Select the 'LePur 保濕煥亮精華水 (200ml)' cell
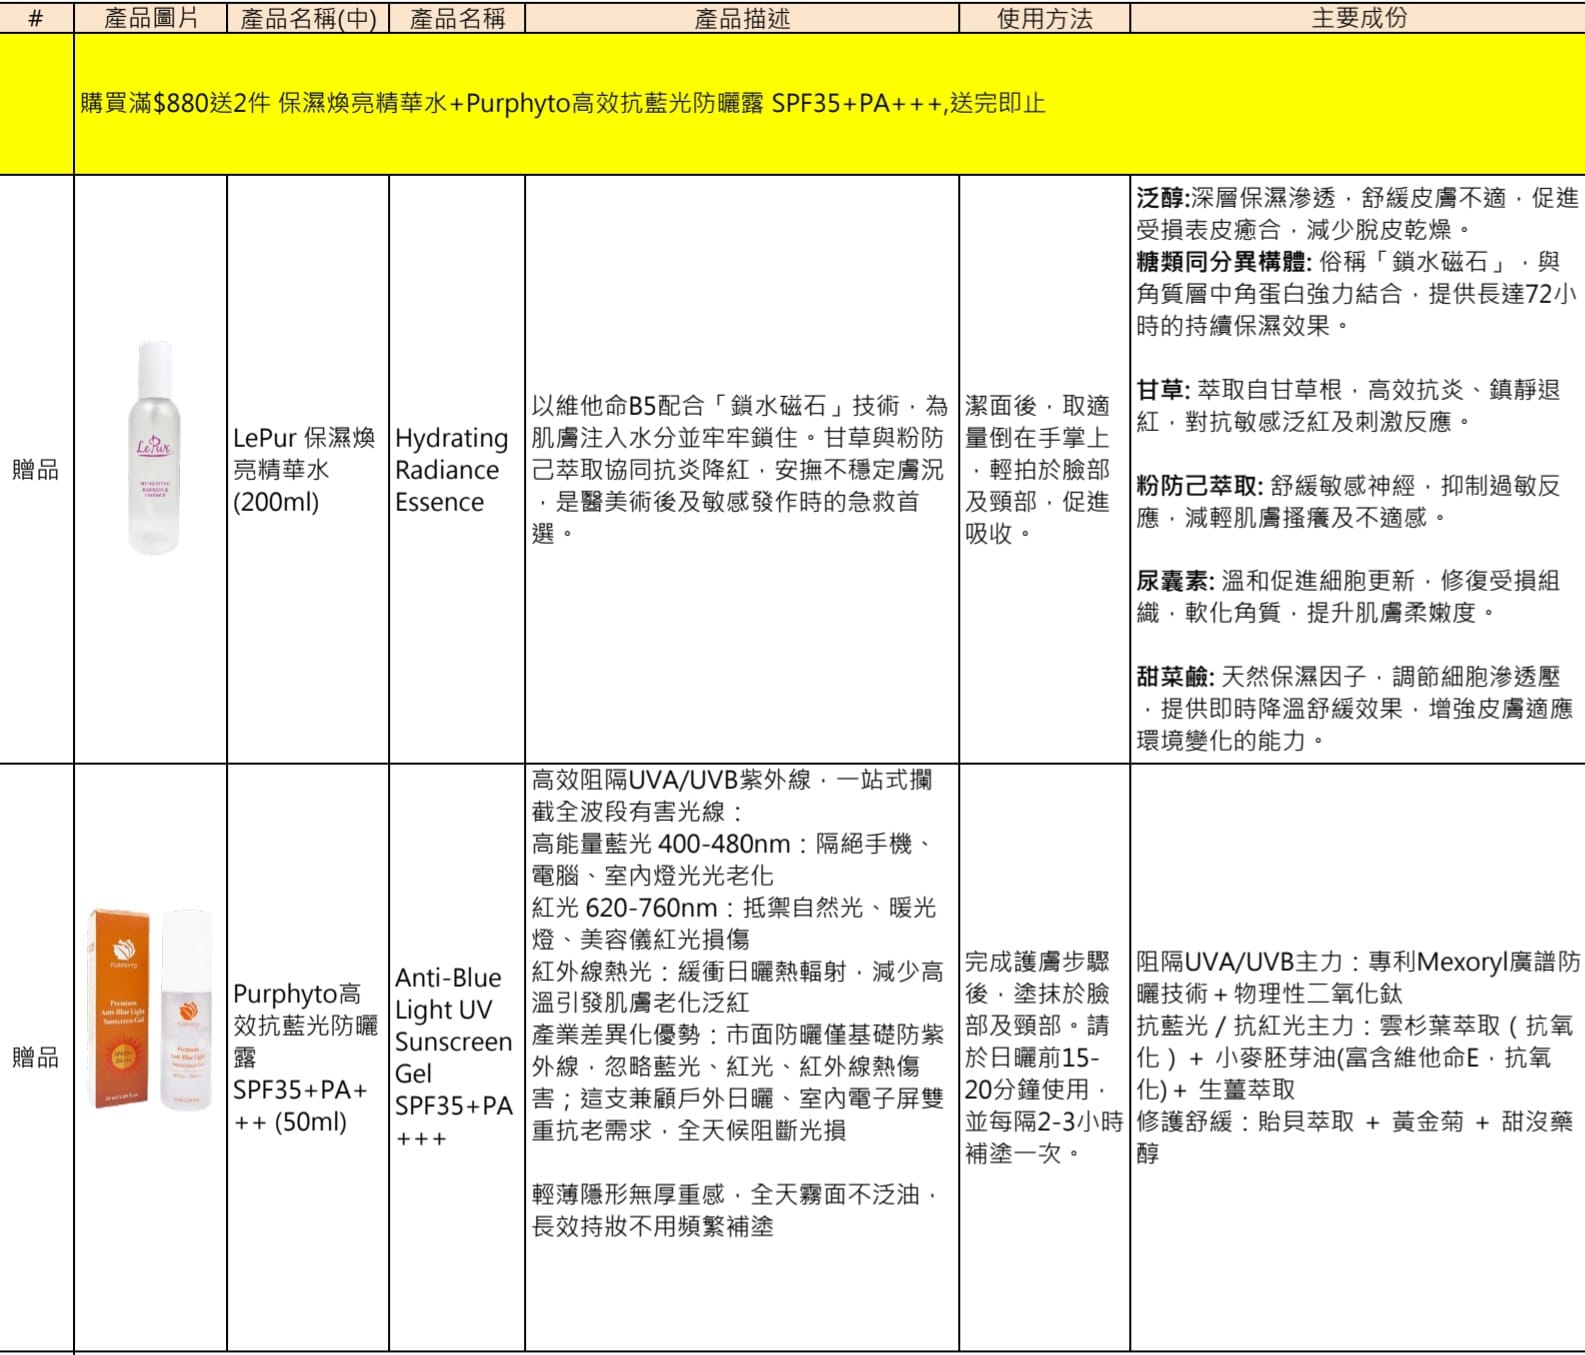This screenshot has height=1355, width=1585. [x=308, y=469]
